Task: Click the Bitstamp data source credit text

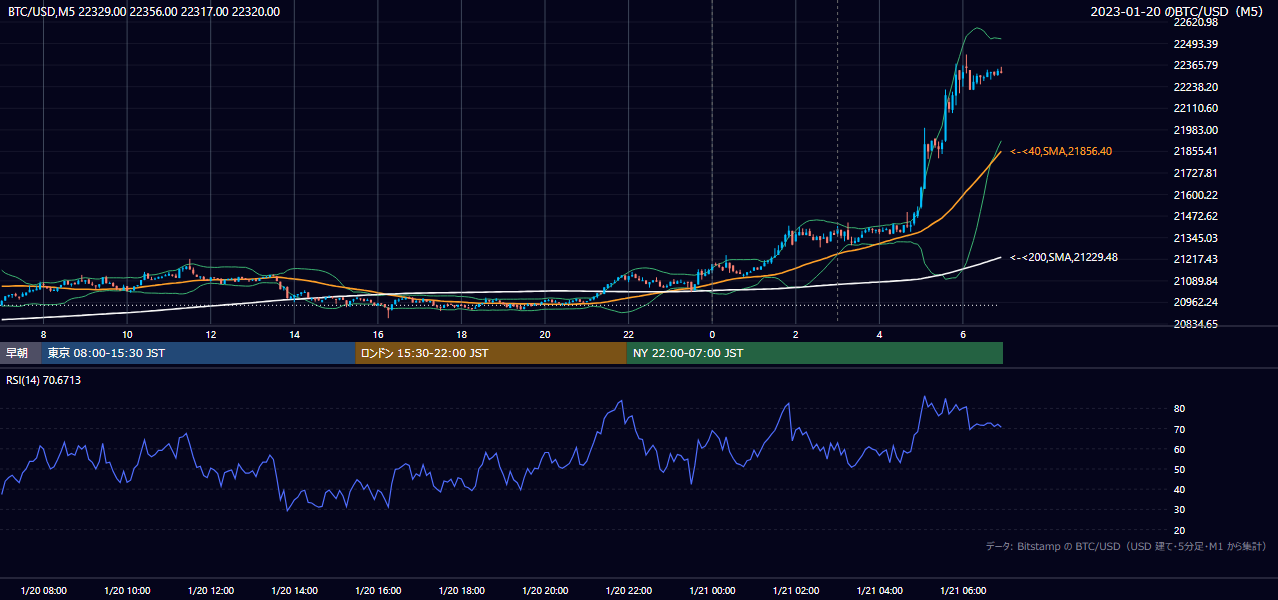Action: click(x=1127, y=546)
